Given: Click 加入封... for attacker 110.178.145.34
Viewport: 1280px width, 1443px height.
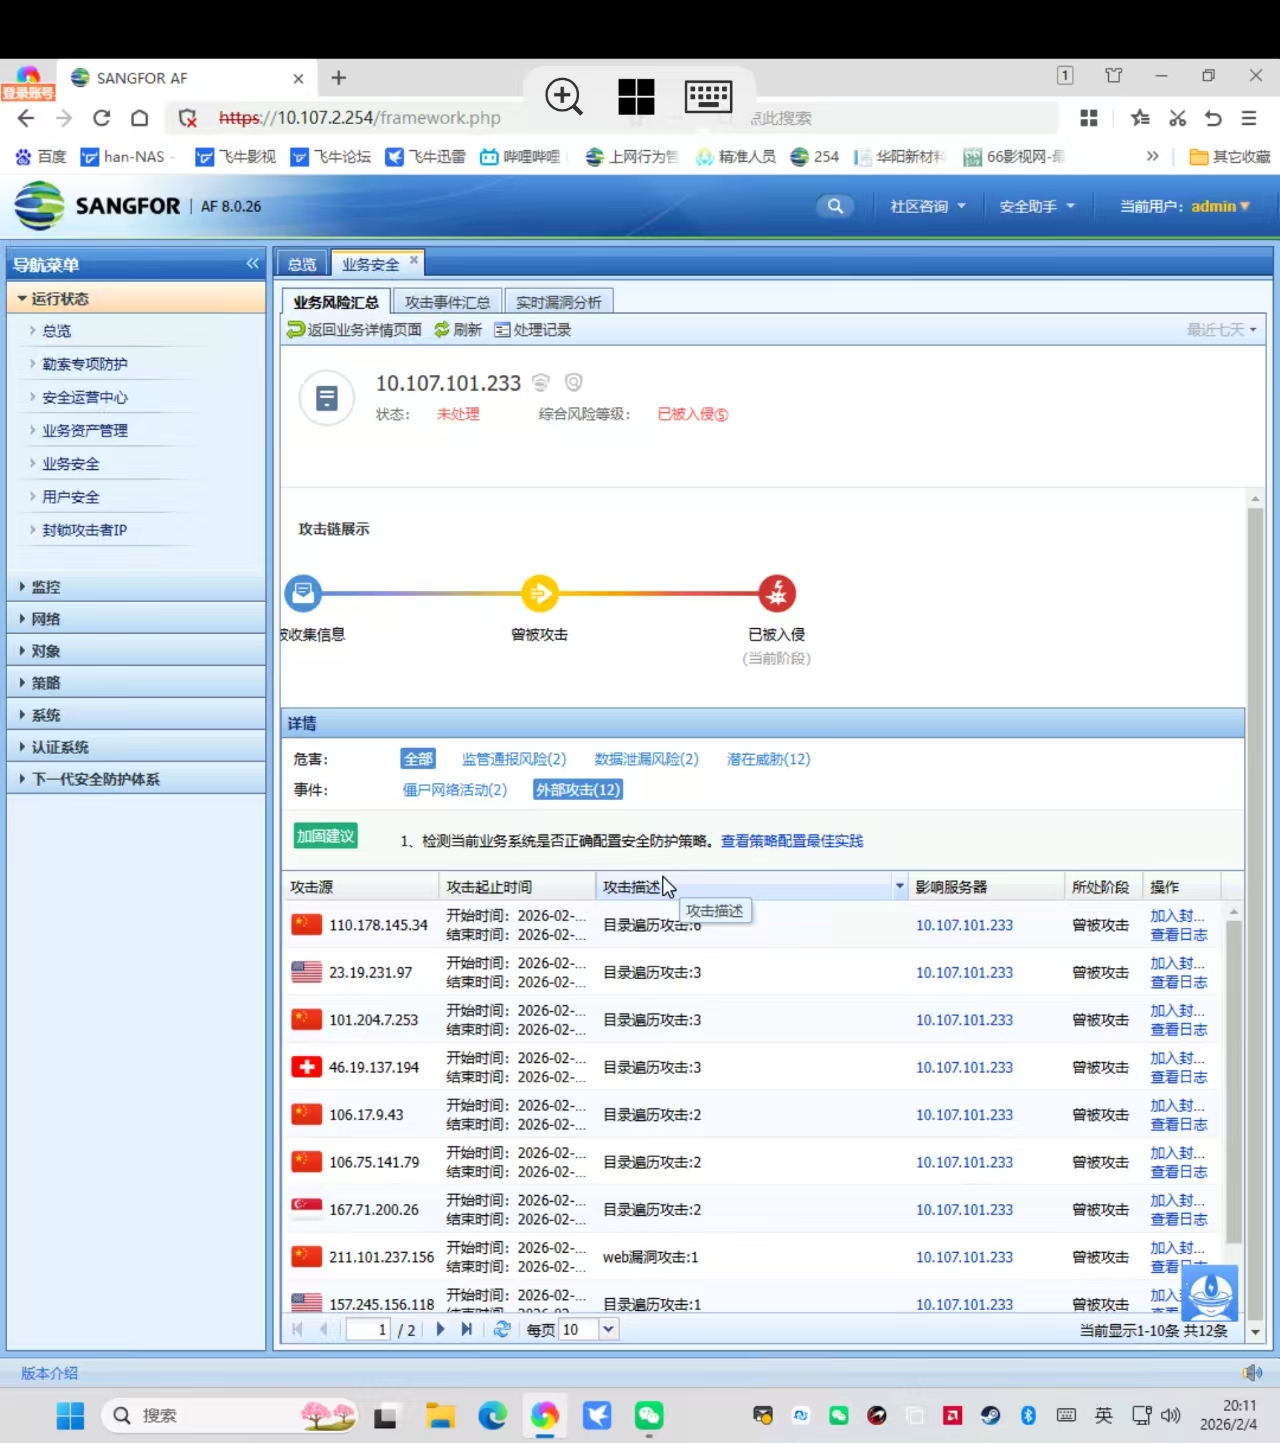Looking at the screenshot, I should [x=1177, y=916].
